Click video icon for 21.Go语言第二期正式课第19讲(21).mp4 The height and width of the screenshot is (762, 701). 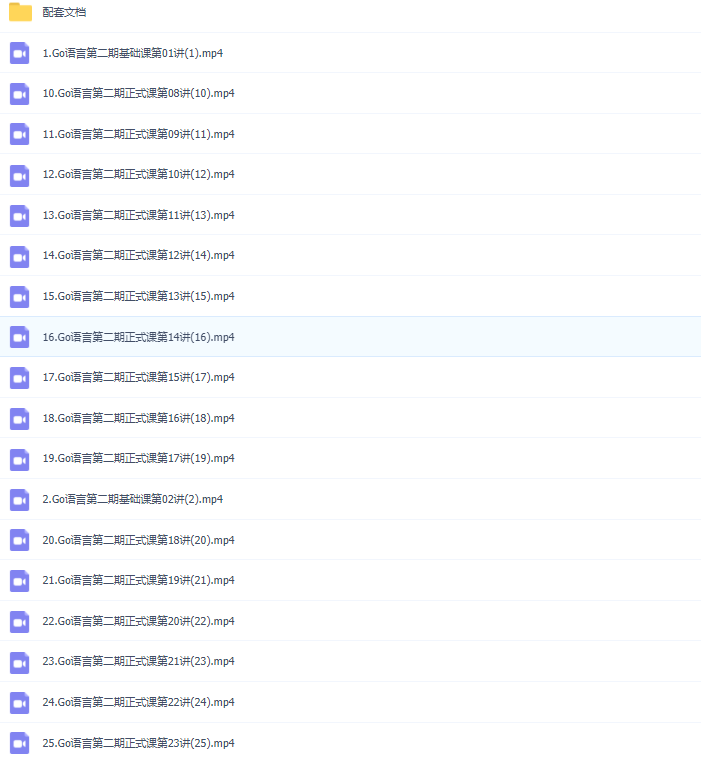(x=19, y=580)
